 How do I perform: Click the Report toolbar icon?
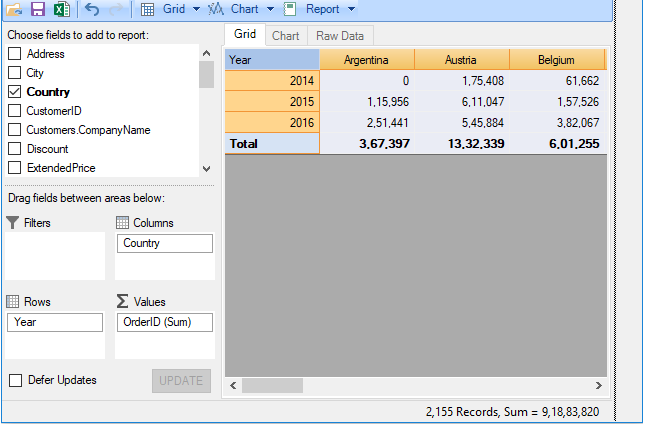289,9
